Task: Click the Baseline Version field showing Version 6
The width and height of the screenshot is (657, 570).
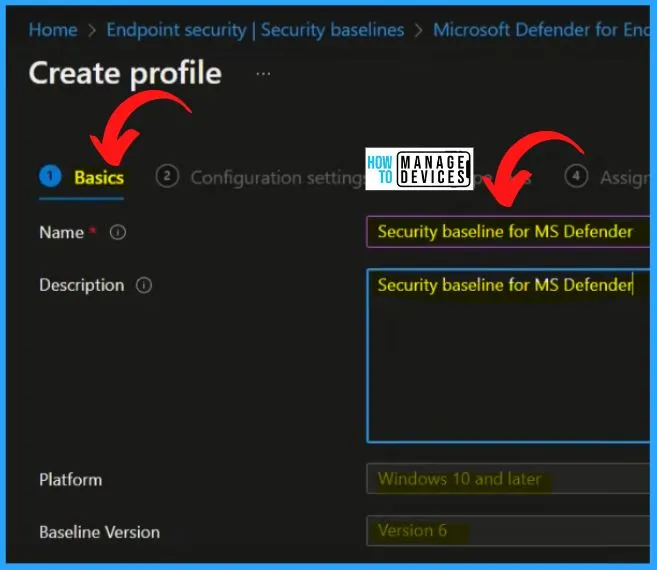Action: pos(508,531)
